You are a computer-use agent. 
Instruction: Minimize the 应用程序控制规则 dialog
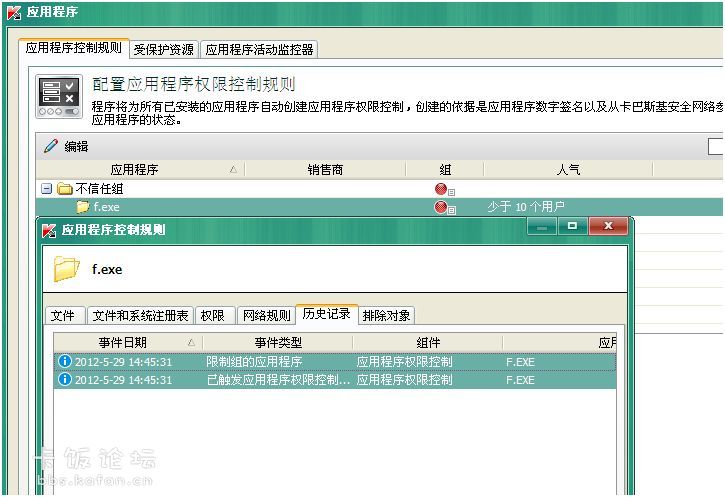click(x=541, y=227)
